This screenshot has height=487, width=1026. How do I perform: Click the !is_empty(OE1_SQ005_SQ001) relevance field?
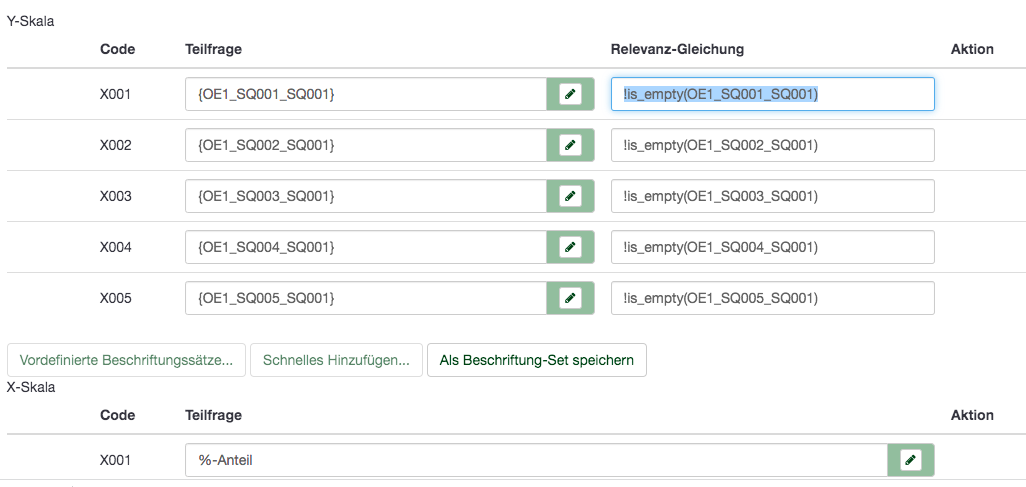[772, 298]
